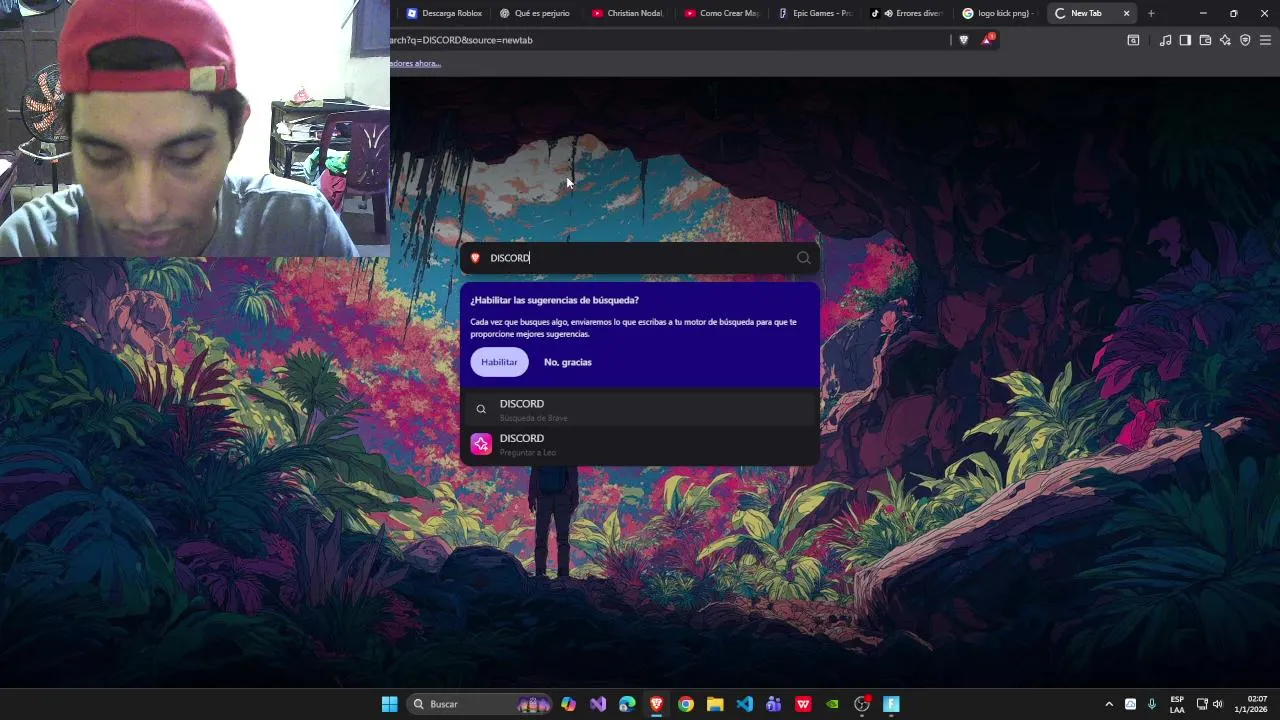Viewport: 1280px width, 720px height.
Task: Click the Leo icon beside DISCORD suggestion
Action: click(x=481, y=444)
